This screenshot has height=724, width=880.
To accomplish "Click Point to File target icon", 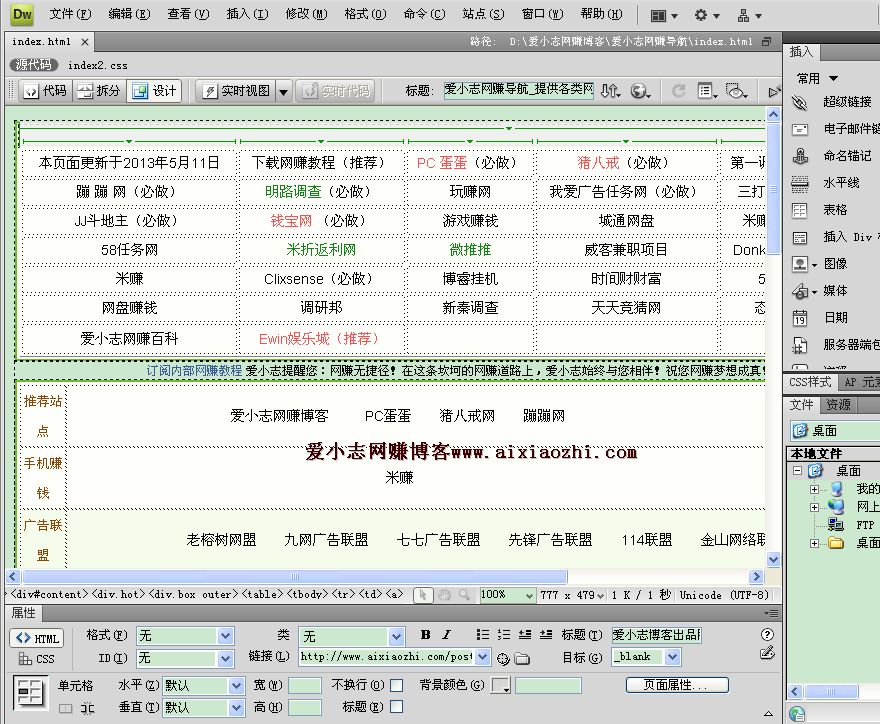I will [503, 659].
